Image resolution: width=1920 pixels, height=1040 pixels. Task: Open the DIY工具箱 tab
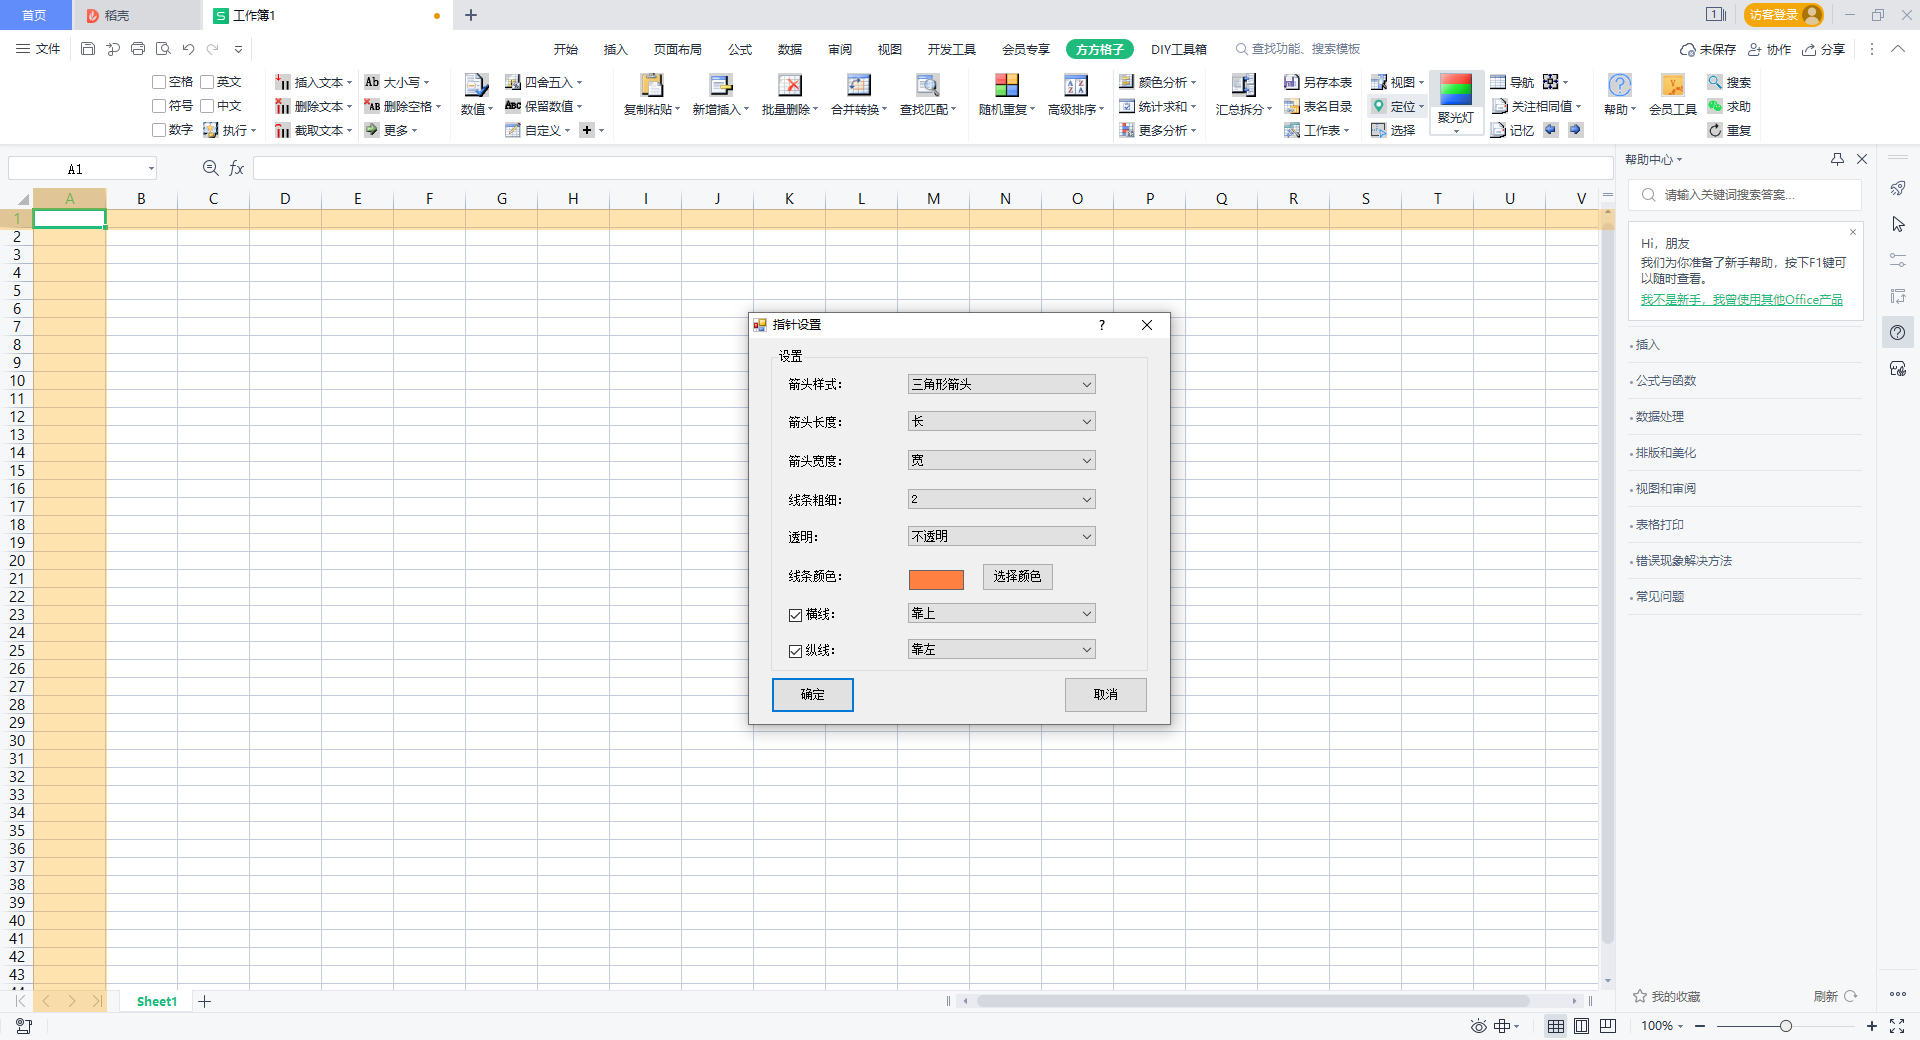(1178, 49)
